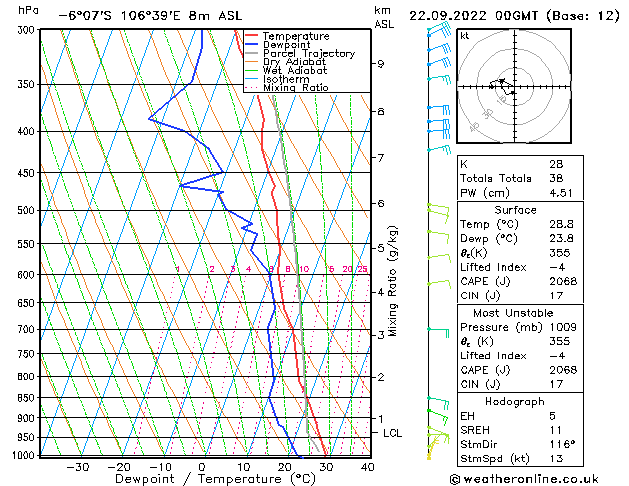
Task: Click the Surface CIN value 17
Action: coord(556,296)
